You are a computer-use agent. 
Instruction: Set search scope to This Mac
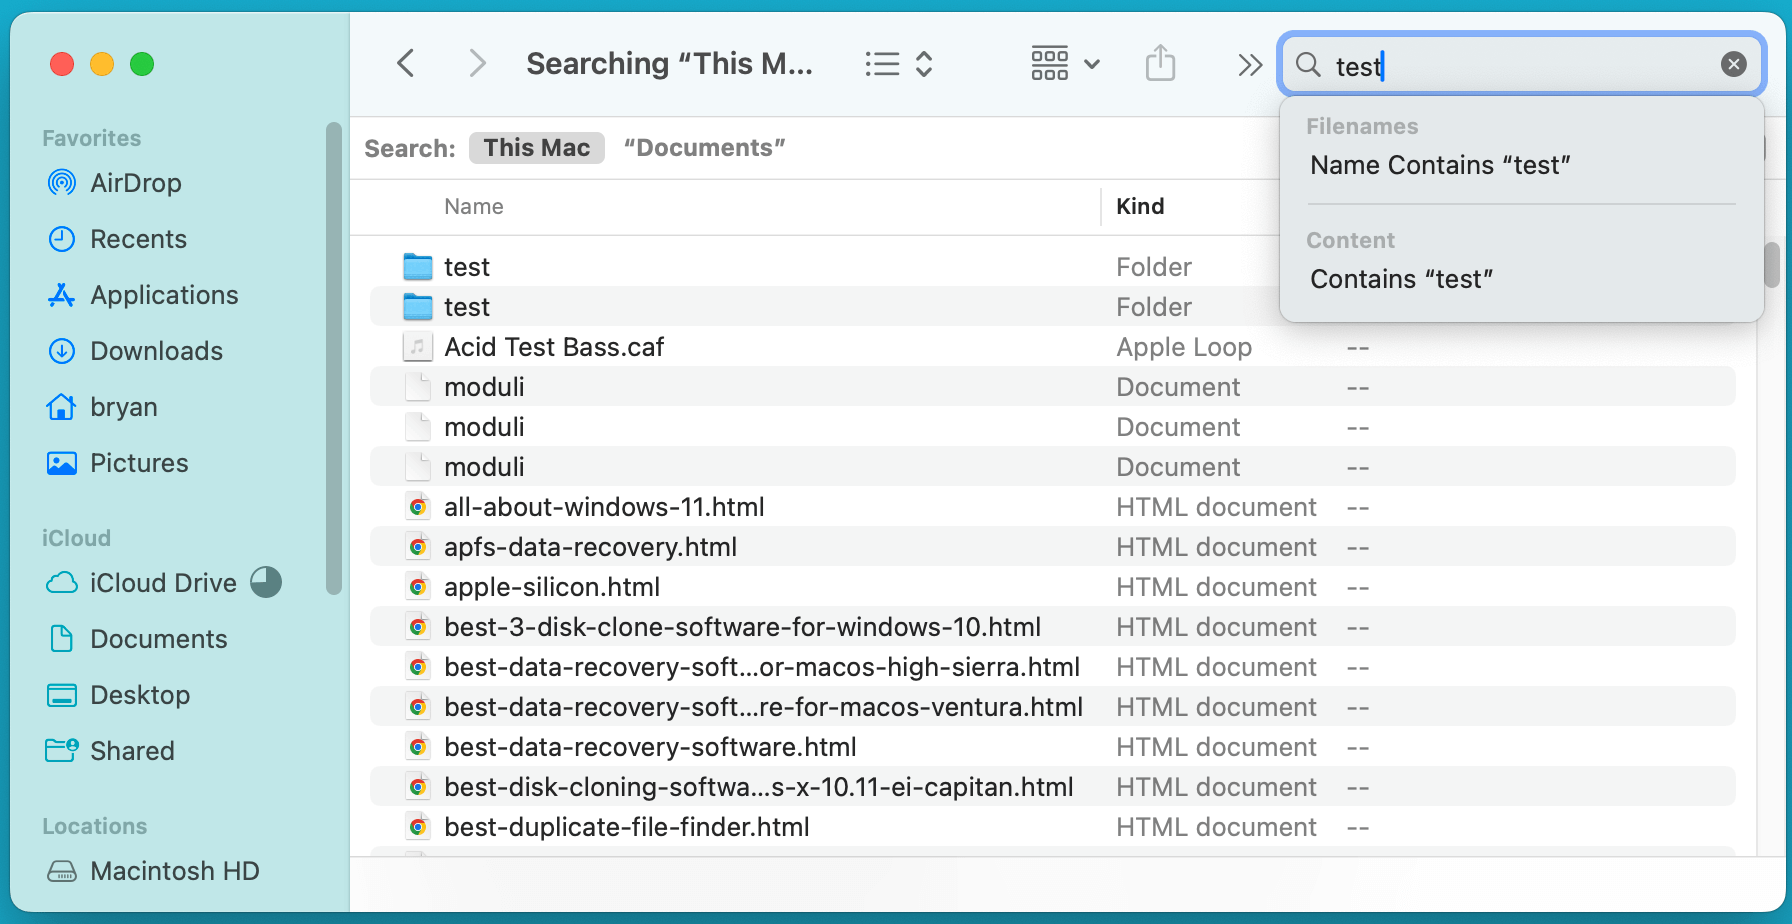click(536, 148)
